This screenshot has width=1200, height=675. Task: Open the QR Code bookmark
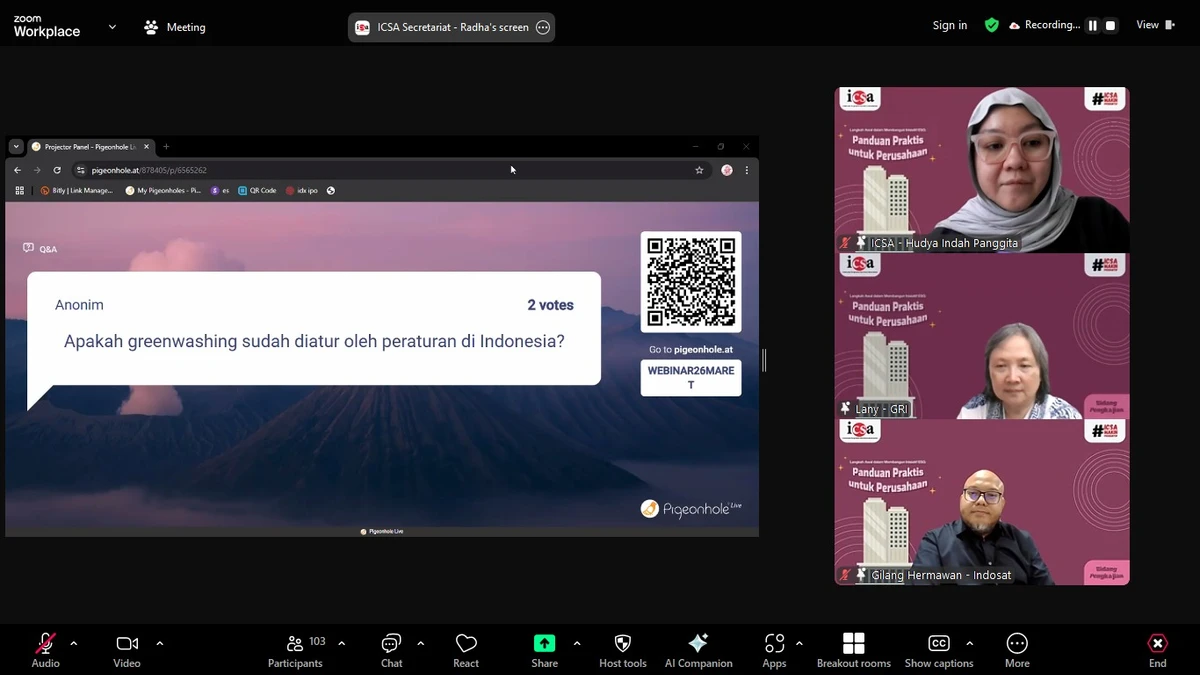pyautogui.click(x=257, y=190)
